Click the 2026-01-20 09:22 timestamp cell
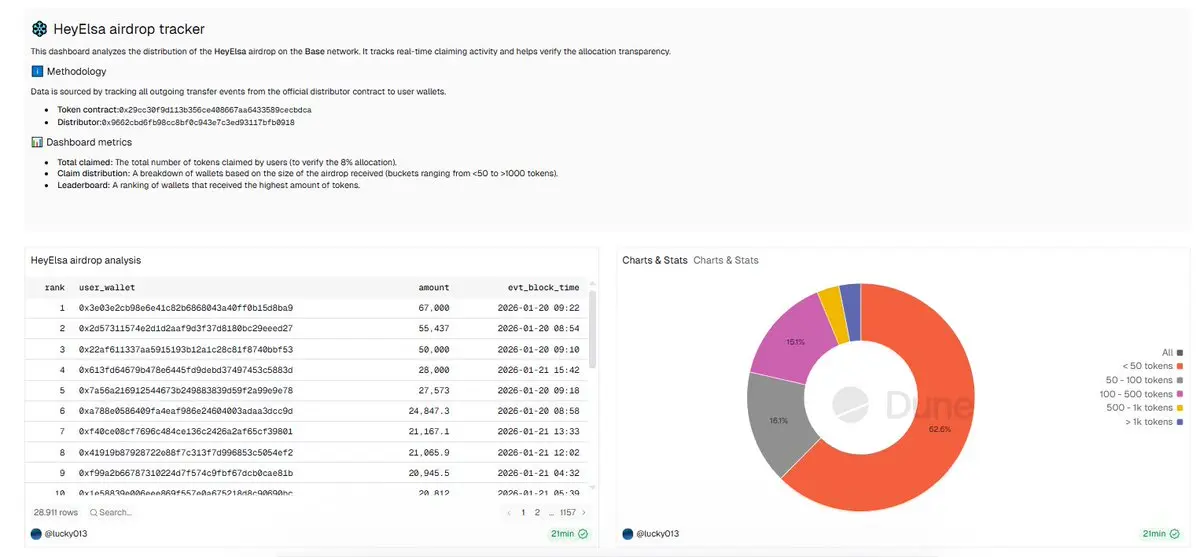The height and width of the screenshot is (557, 1200). [x=538, y=308]
